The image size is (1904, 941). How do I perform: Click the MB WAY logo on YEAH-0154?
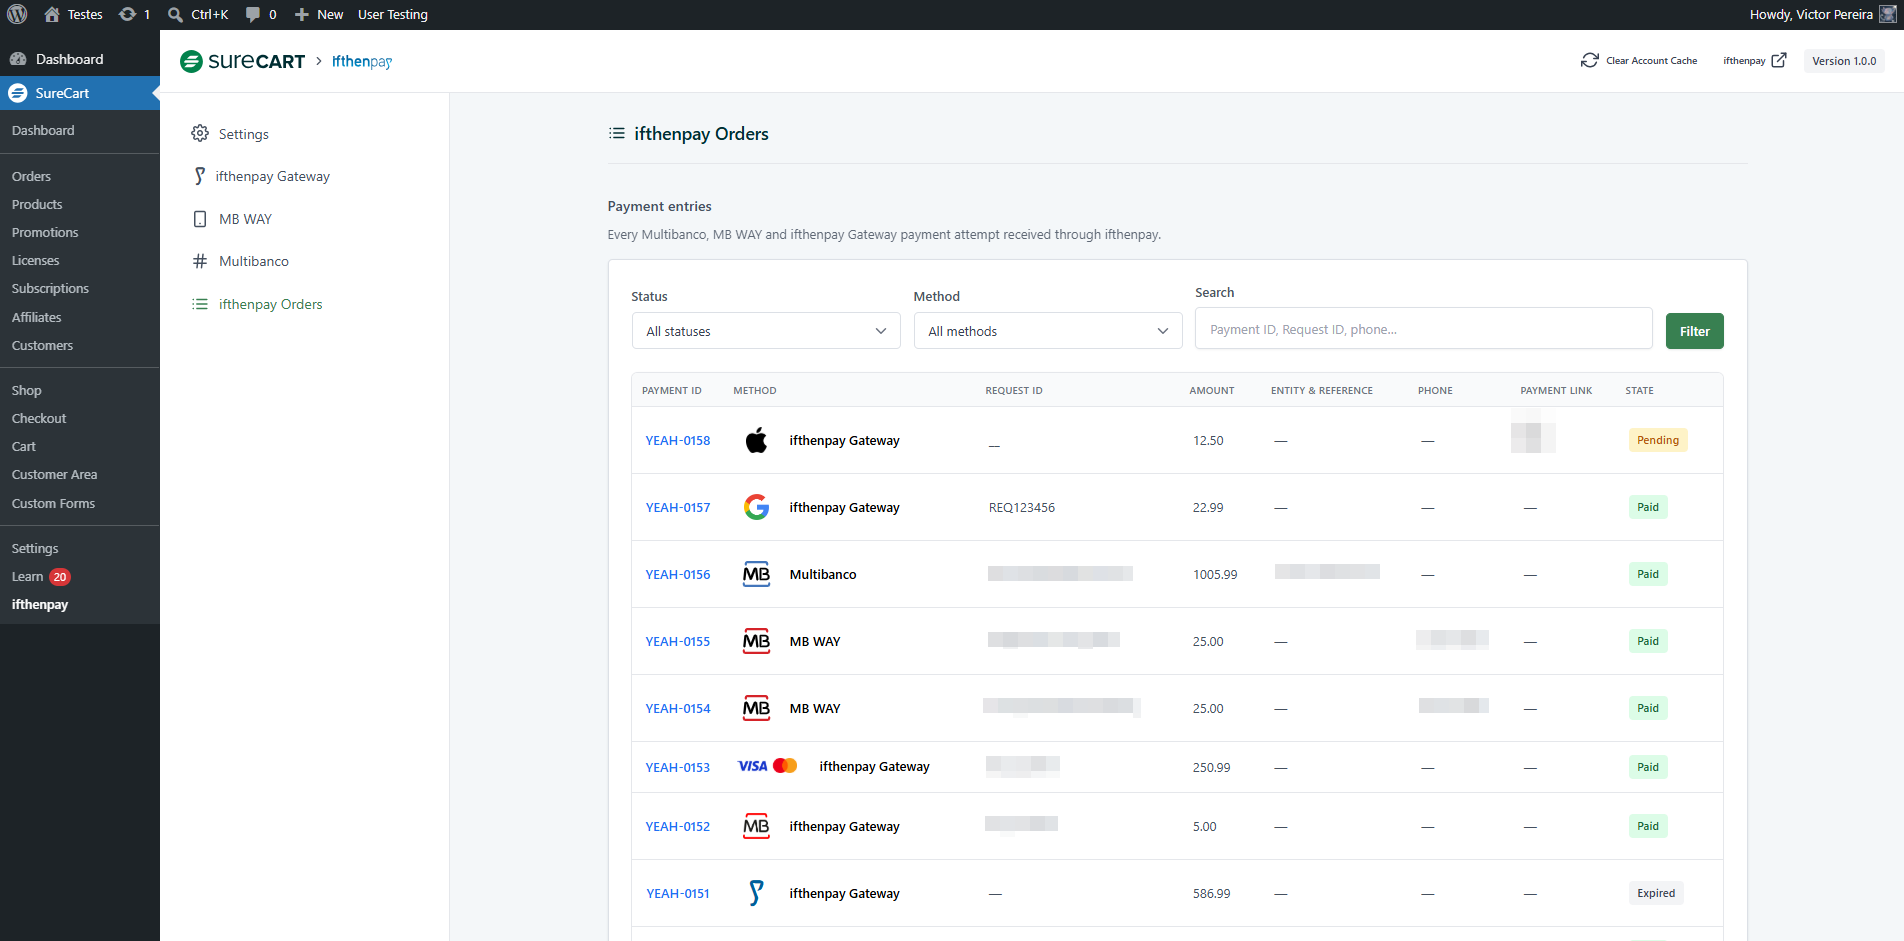click(x=757, y=708)
